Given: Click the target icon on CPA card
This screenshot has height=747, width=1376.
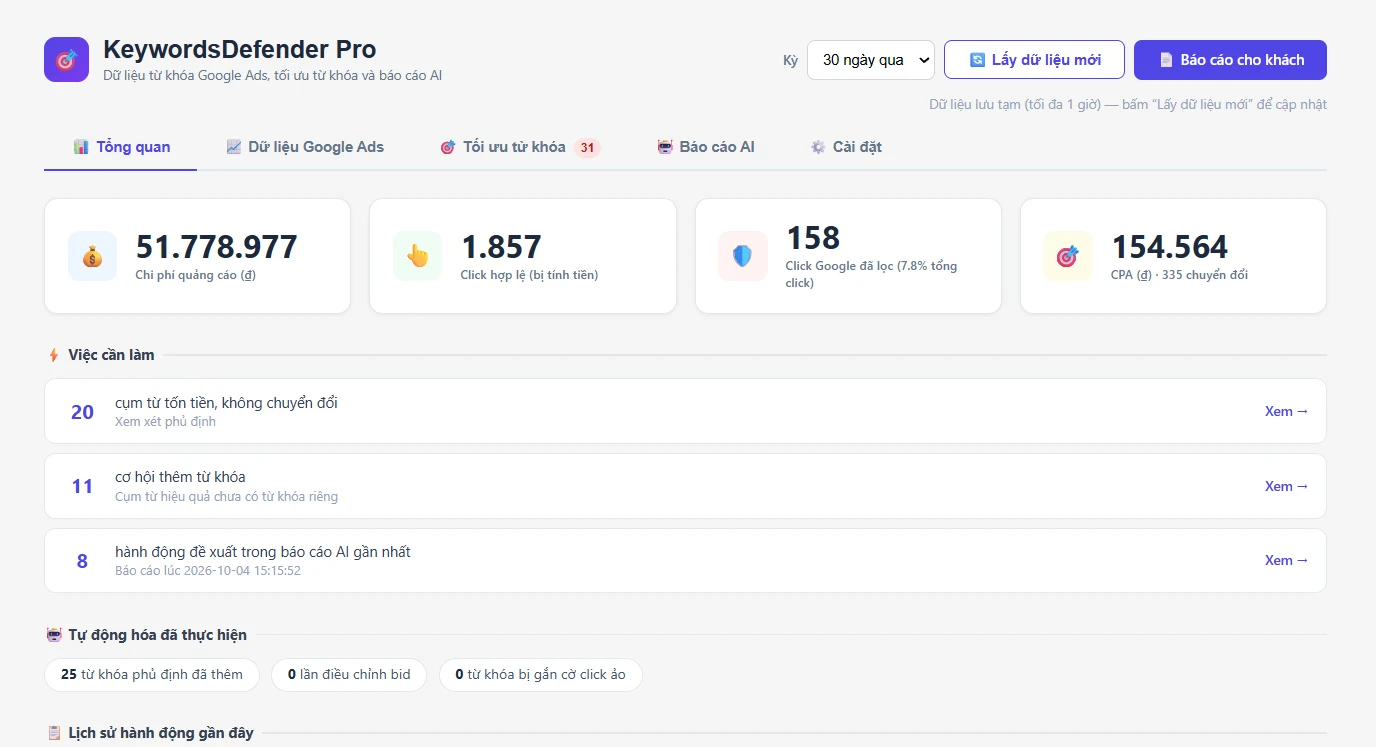Looking at the screenshot, I should 1068,256.
